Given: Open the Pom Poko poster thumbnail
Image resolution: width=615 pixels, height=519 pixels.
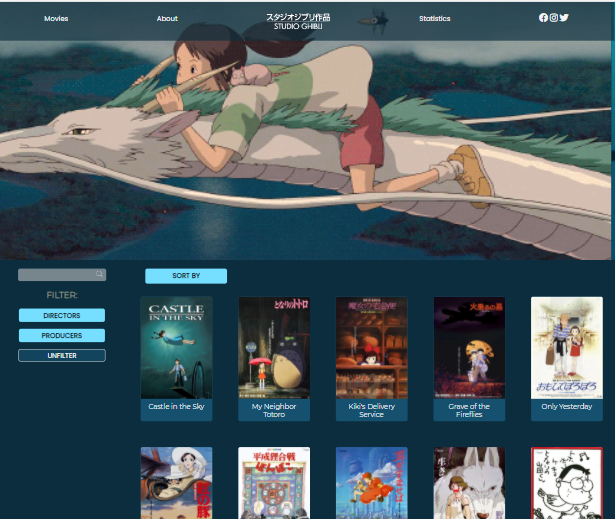Looking at the screenshot, I should coord(274,483).
